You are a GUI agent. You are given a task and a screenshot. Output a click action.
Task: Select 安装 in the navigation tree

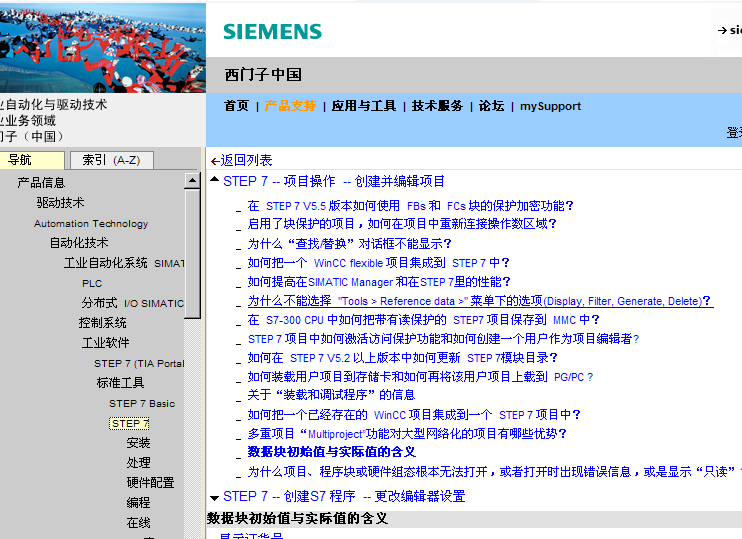pyautogui.click(x=138, y=443)
